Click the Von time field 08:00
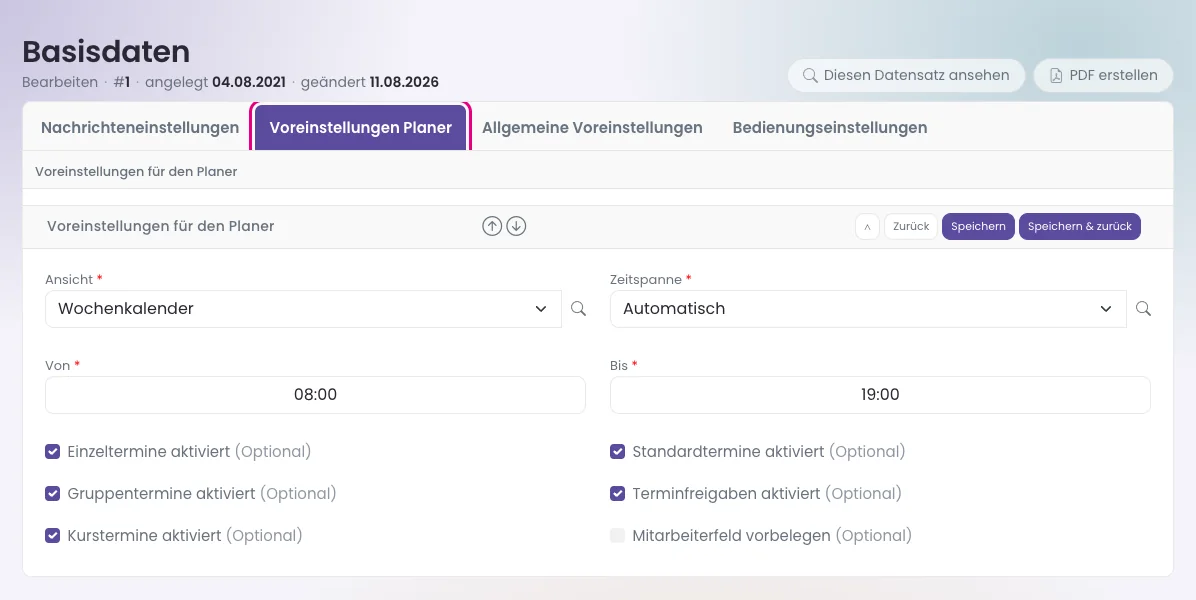 315,395
